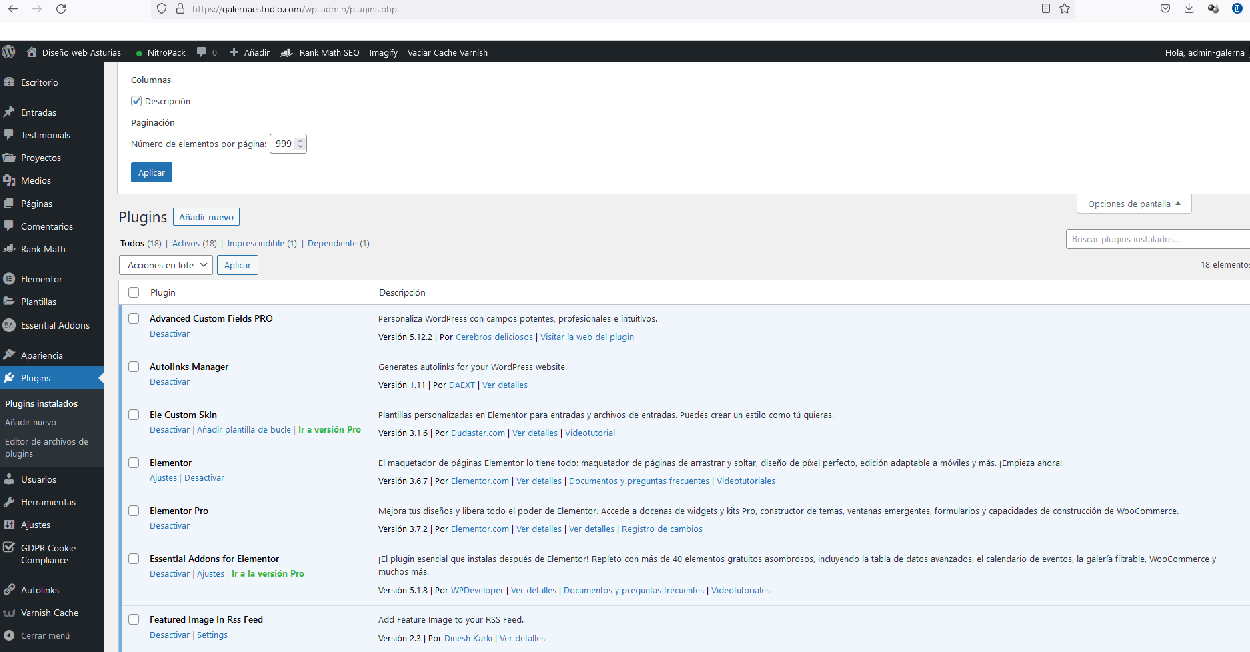Viewport: 1250px width, 652px height.
Task: Toggle reader view icon in the address bar
Action: (1046, 8)
